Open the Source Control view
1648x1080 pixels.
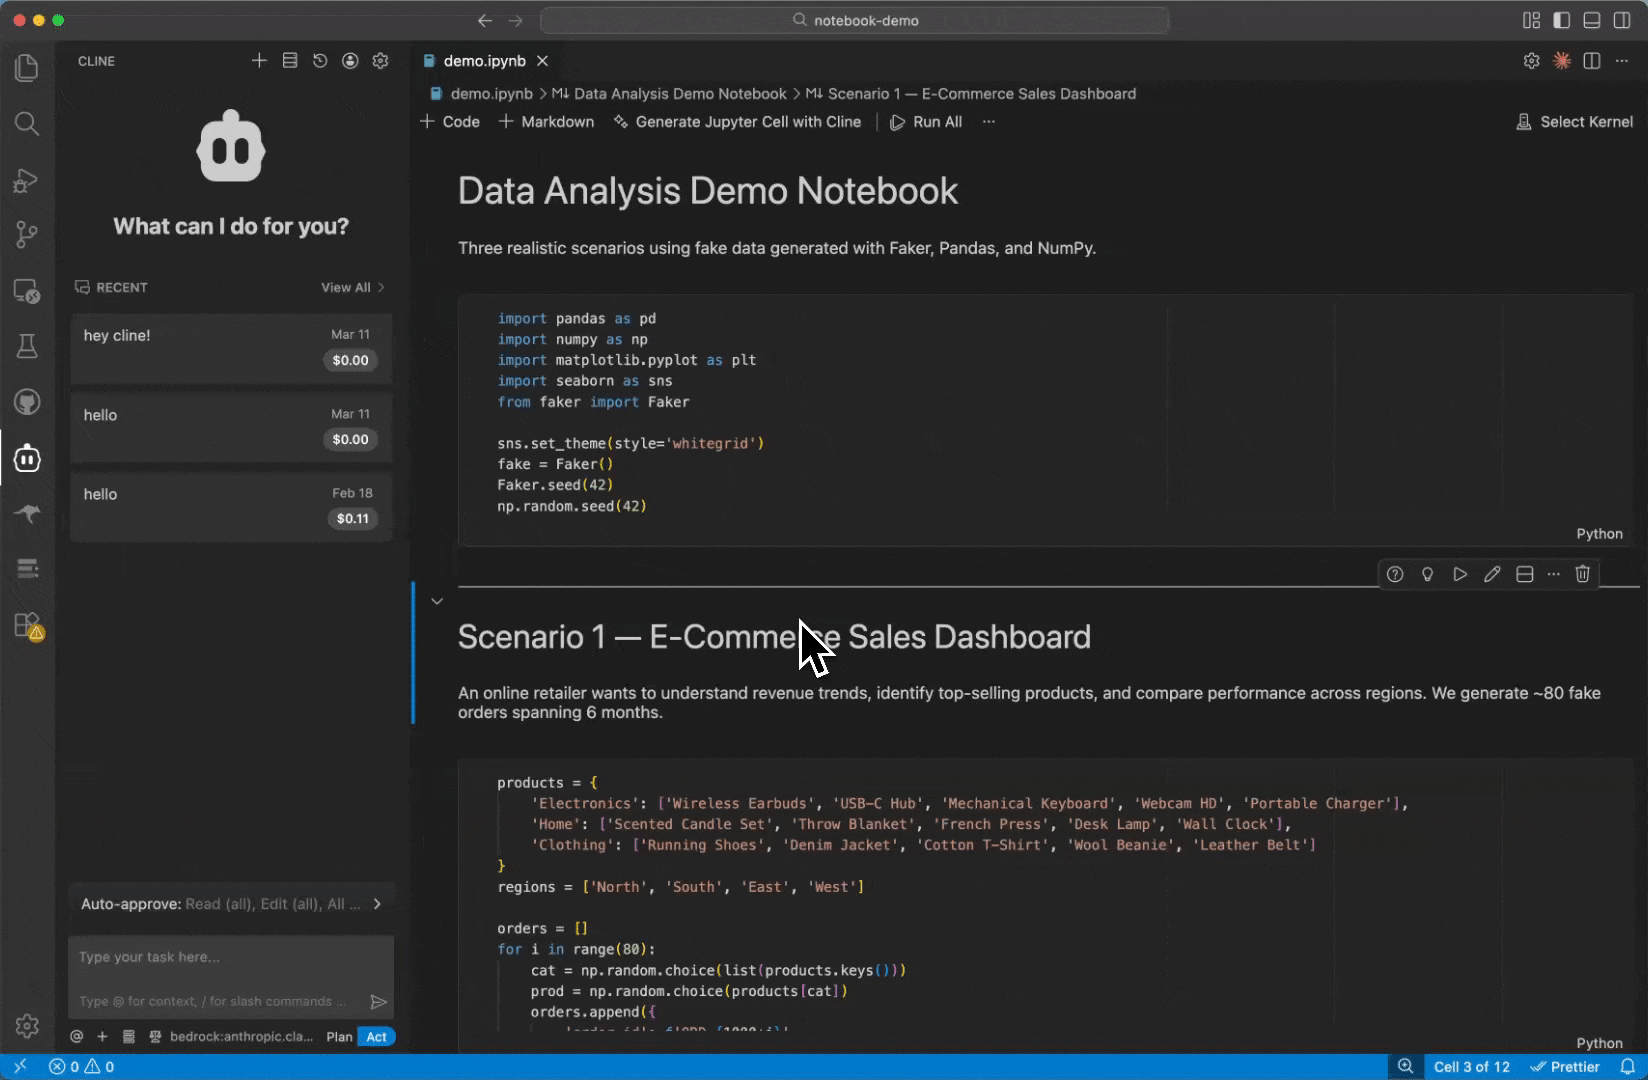(x=27, y=235)
